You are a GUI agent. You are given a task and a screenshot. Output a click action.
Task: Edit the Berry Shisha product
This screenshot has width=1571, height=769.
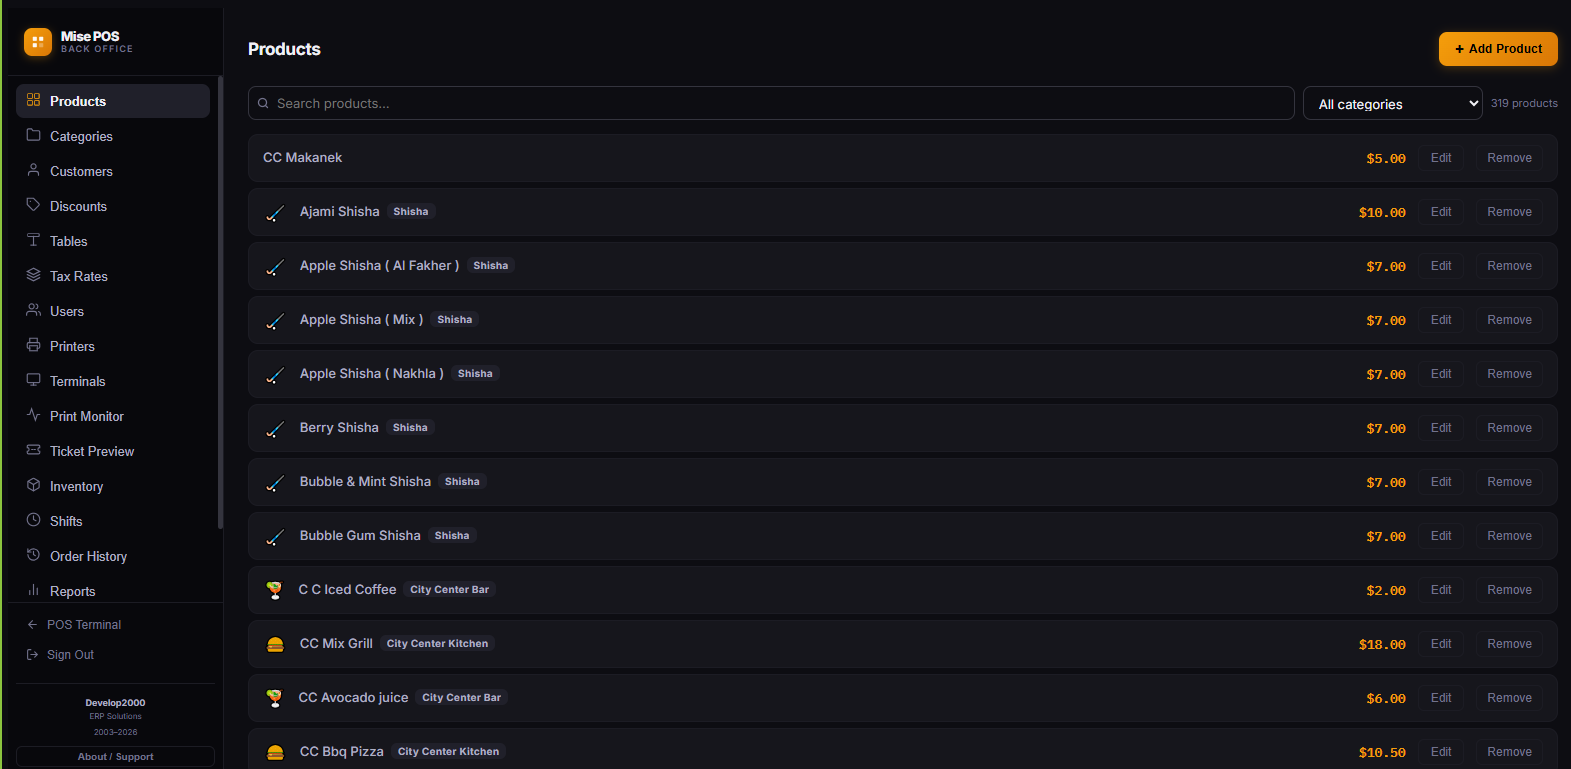[1441, 428]
